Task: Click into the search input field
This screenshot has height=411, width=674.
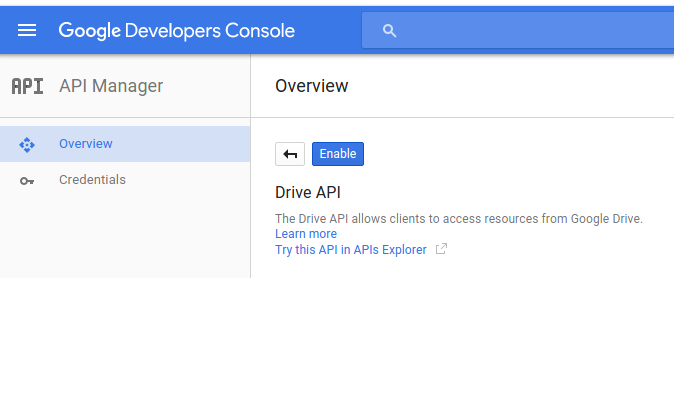Action: coord(518,31)
